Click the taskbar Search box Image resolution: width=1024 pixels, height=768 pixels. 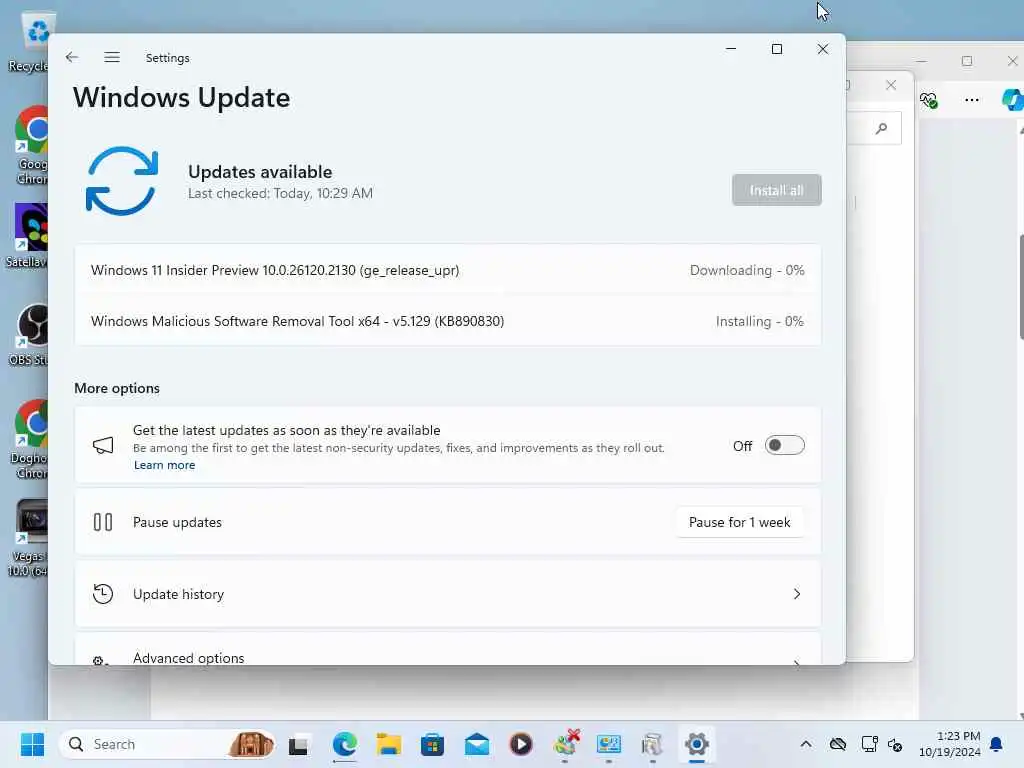click(167, 744)
